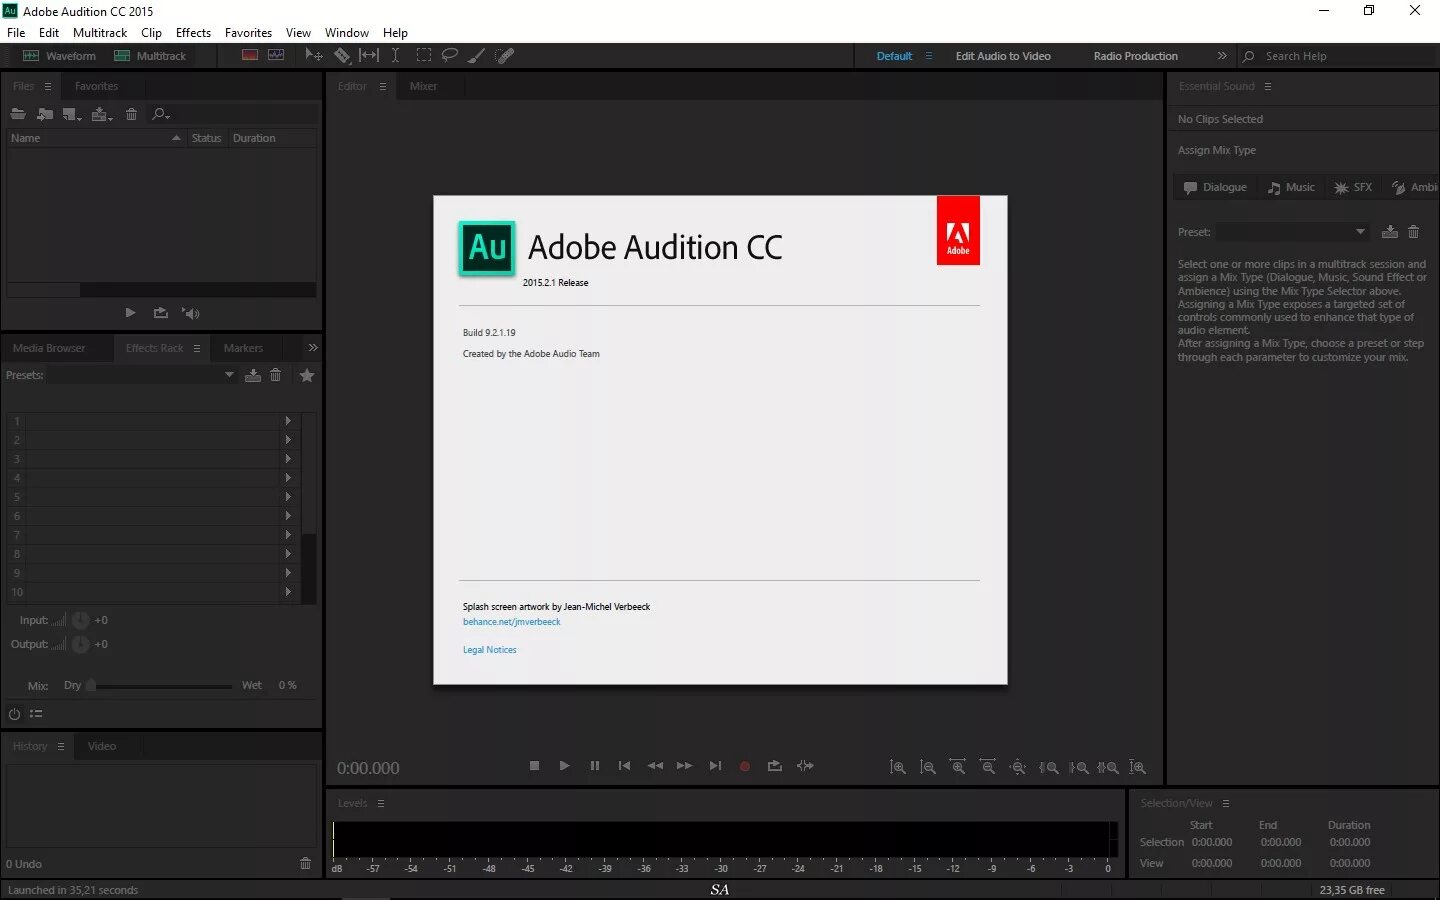
Task: Open the Essential Sound Preset dropdown
Action: tap(1292, 232)
